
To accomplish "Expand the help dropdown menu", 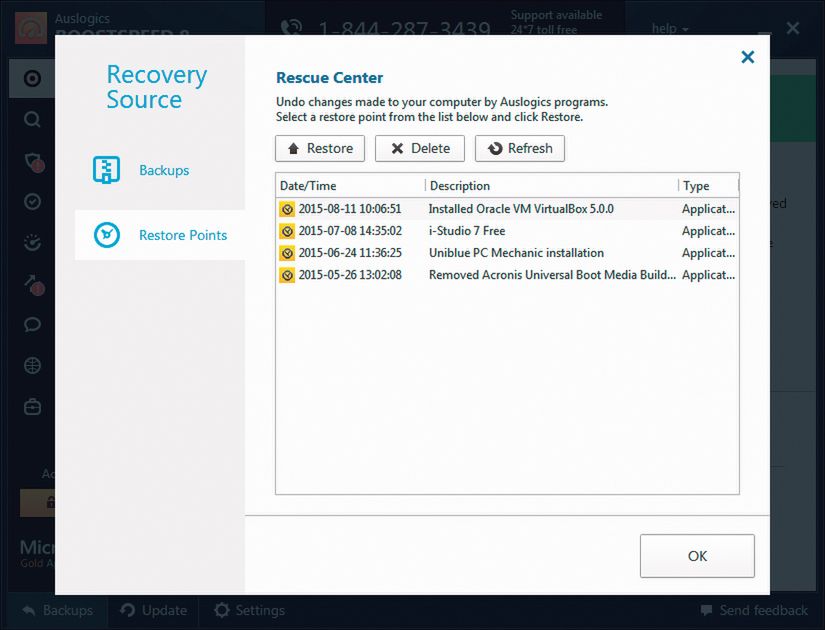I will pyautogui.click(x=670, y=29).
